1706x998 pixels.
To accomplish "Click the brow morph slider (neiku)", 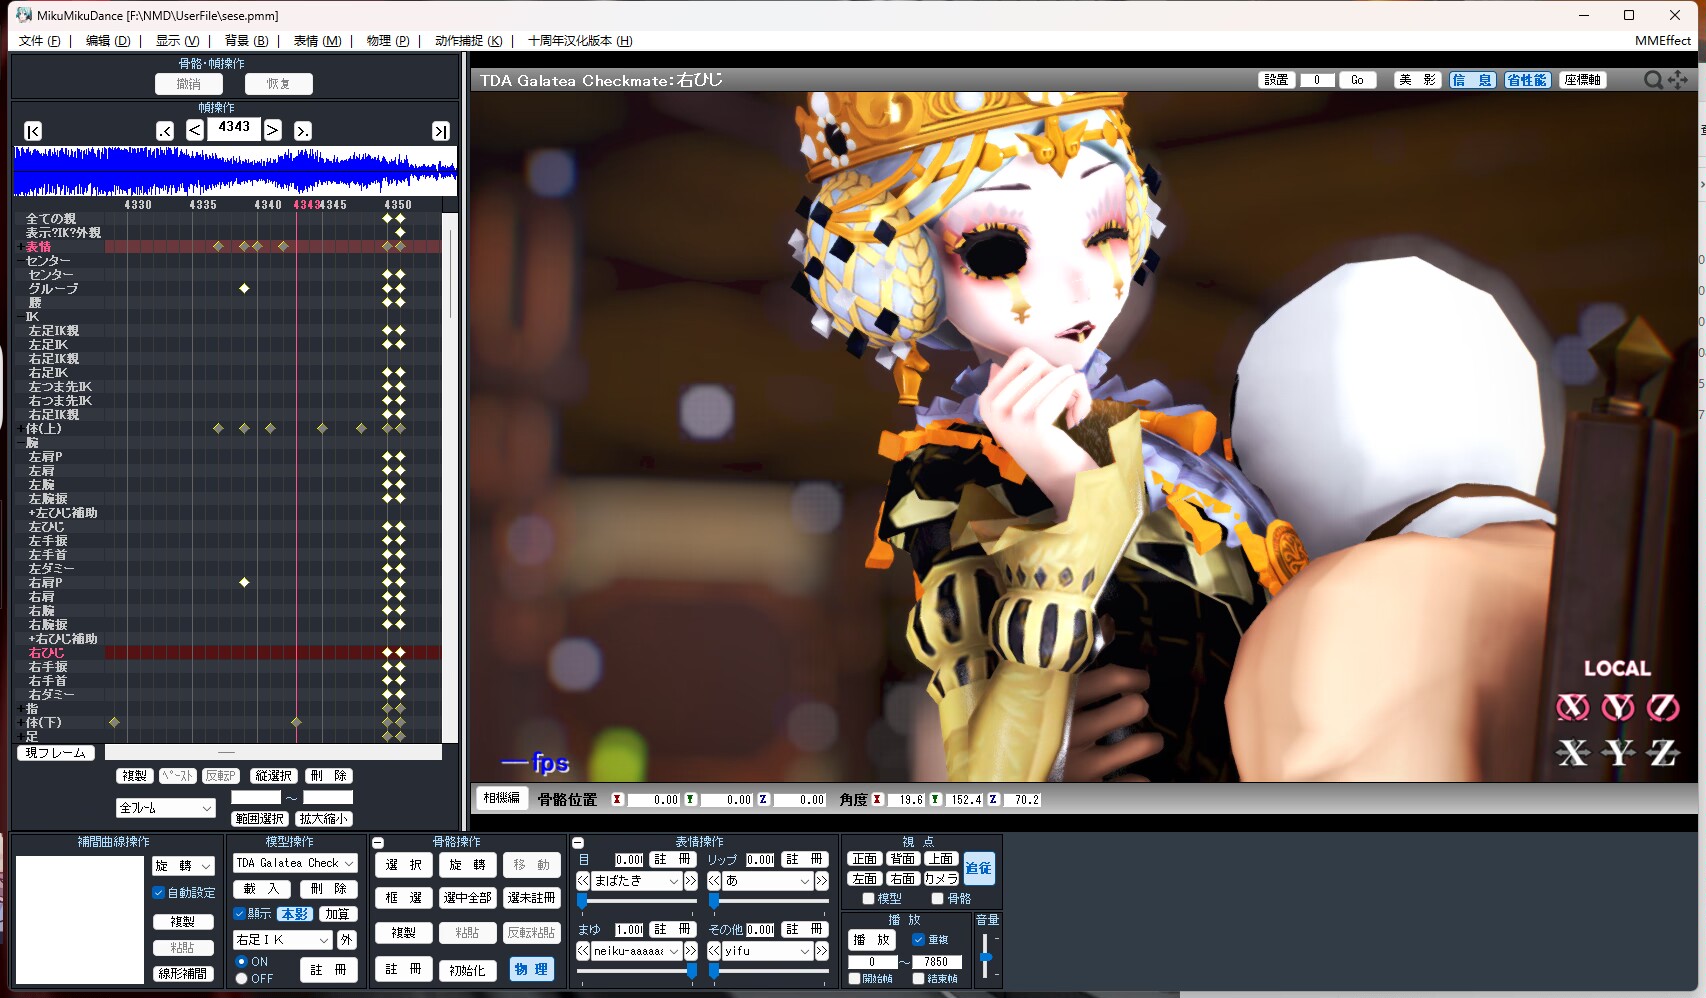I will pyautogui.click(x=637, y=971).
